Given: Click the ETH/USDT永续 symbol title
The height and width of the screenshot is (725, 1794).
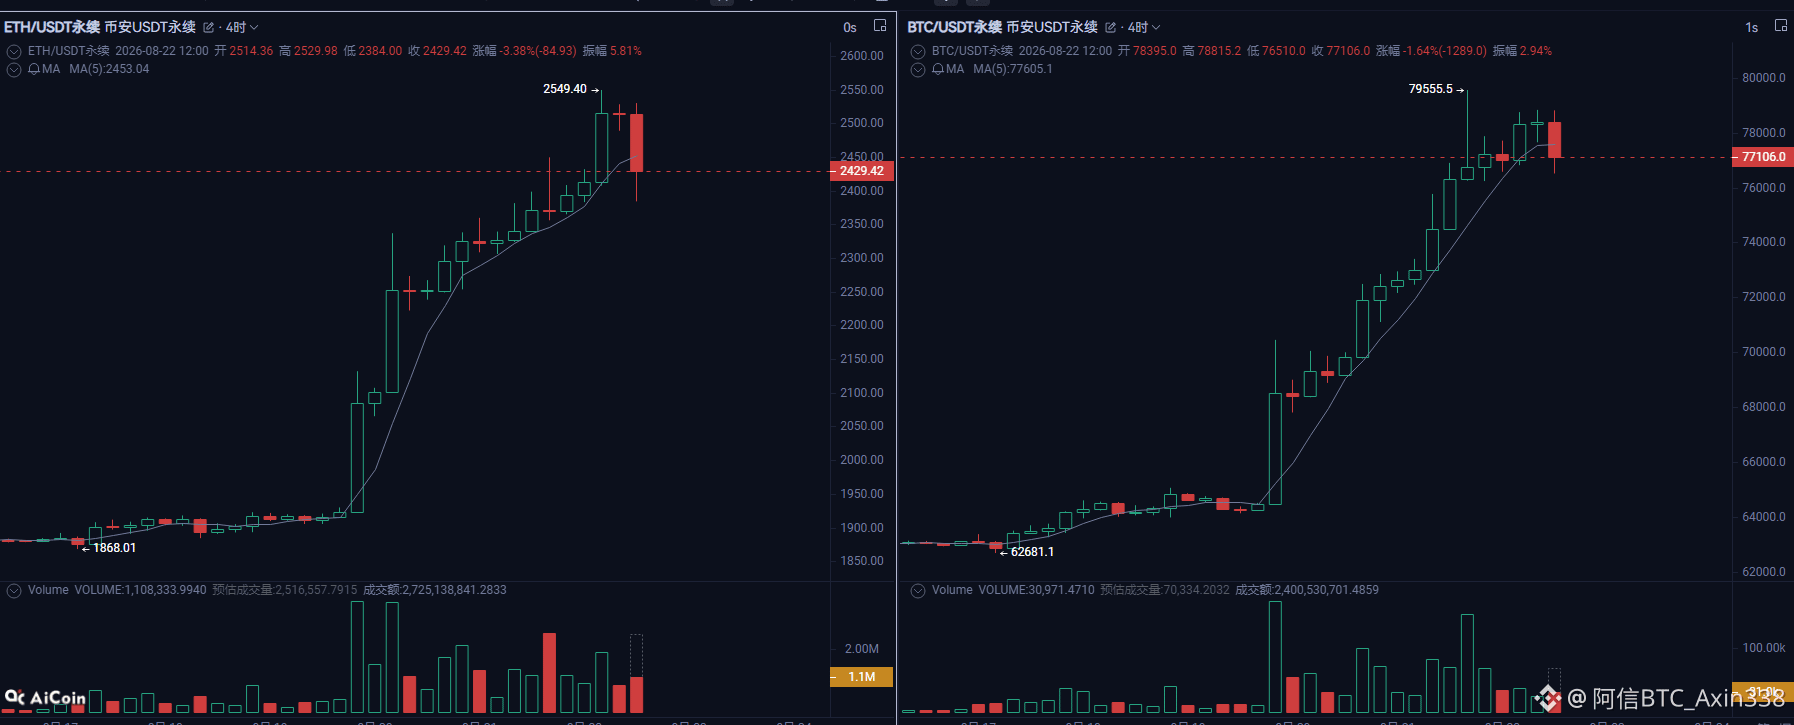Looking at the screenshot, I should (52, 27).
